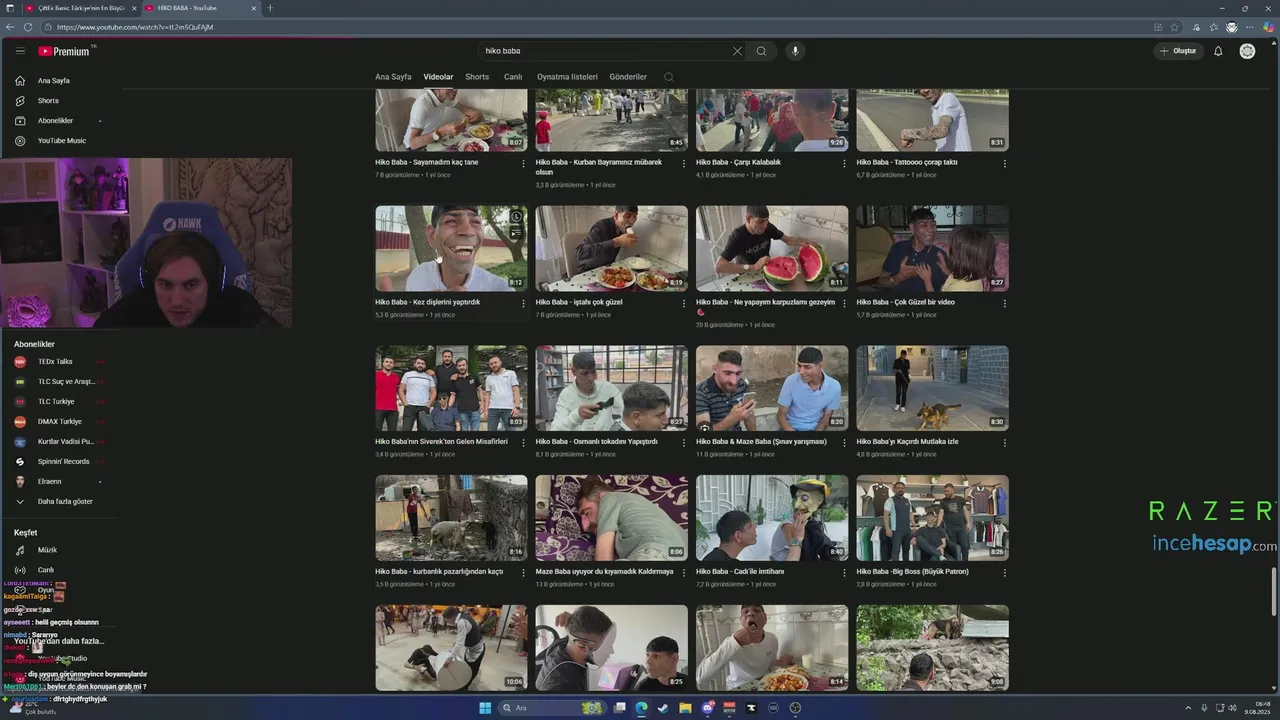This screenshot has height=720, width=1280.
Task: Open Siverek'ten Gelen Misafirleri video title
Action: [441, 441]
